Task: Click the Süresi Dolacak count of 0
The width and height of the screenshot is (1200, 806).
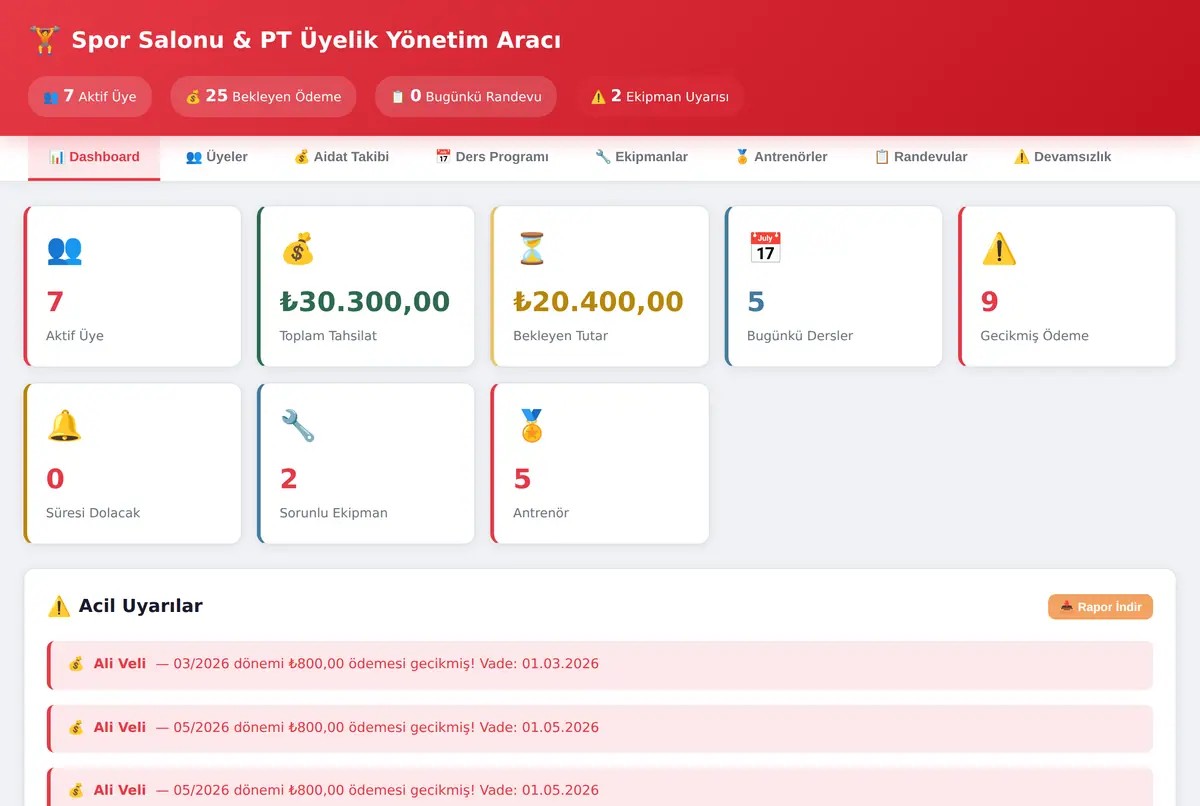Action: pos(55,479)
